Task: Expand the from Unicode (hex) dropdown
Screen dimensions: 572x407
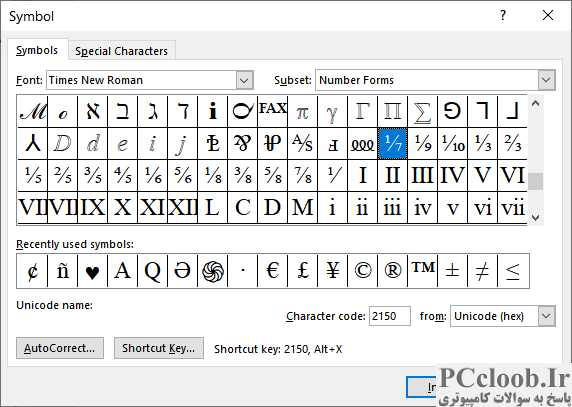Action: point(546,316)
